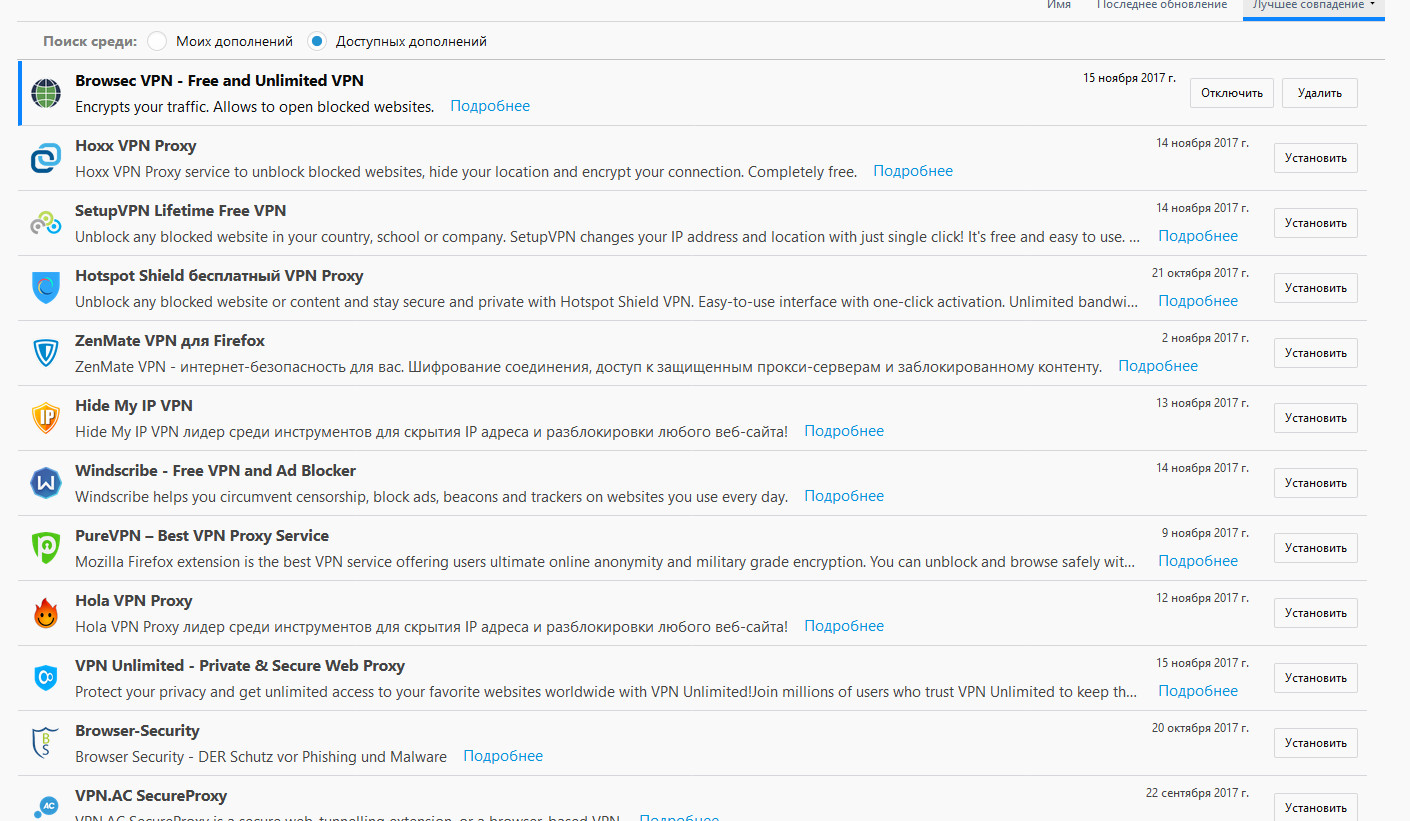Select the 'Моих дополнений' radio button
Viewport: 1410px width, 821px height.
[156, 41]
